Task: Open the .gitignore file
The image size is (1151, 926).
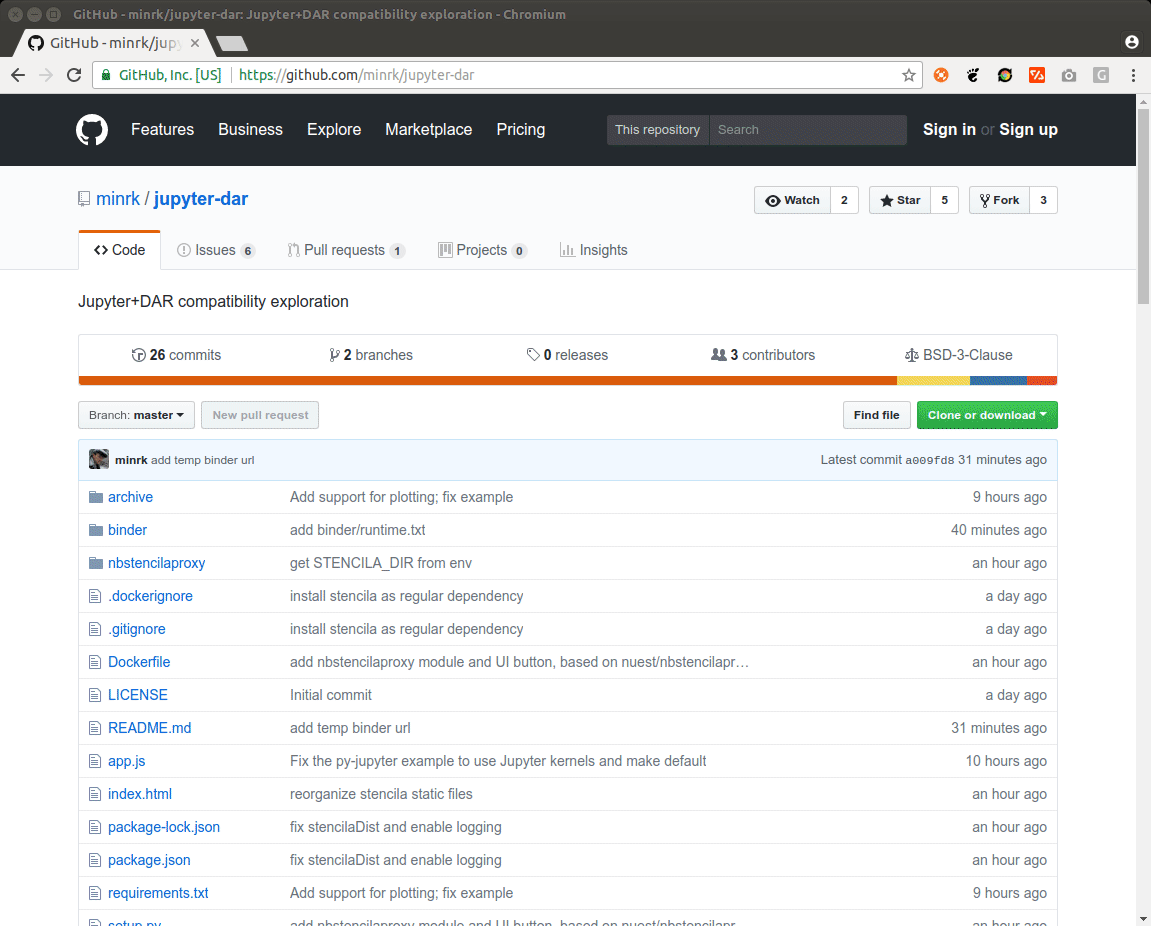Action: click(x=137, y=629)
